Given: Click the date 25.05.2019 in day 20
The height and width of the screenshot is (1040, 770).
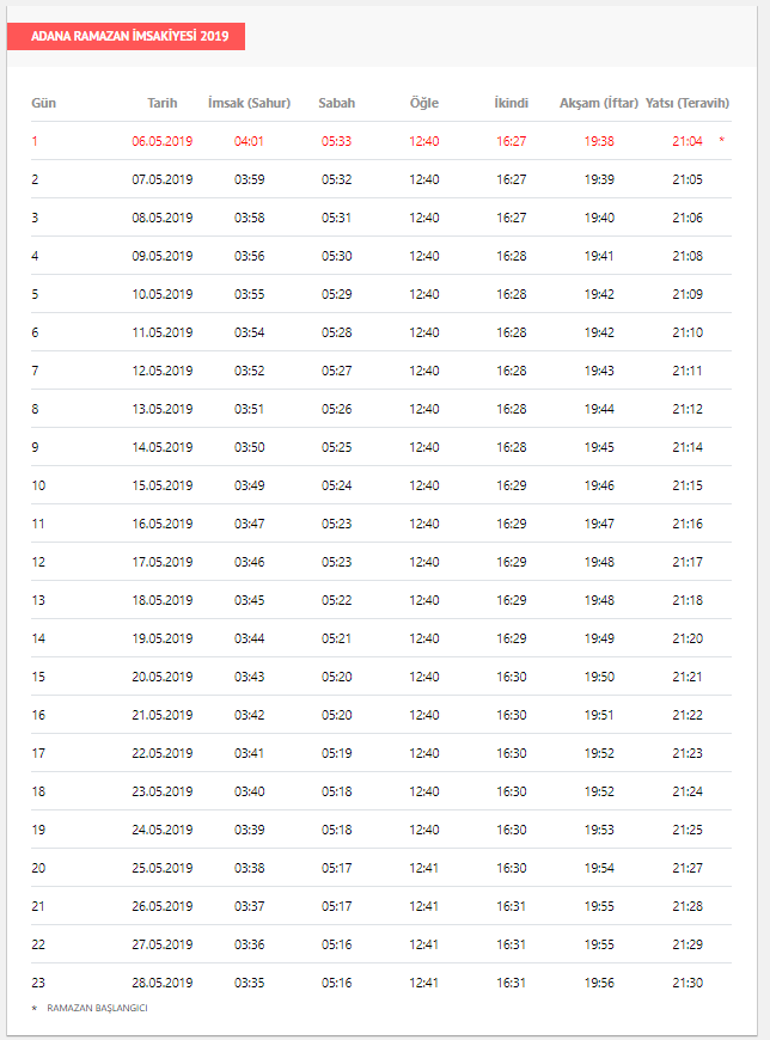Looking at the screenshot, I should pyautogui.click(x=162, y=868).
